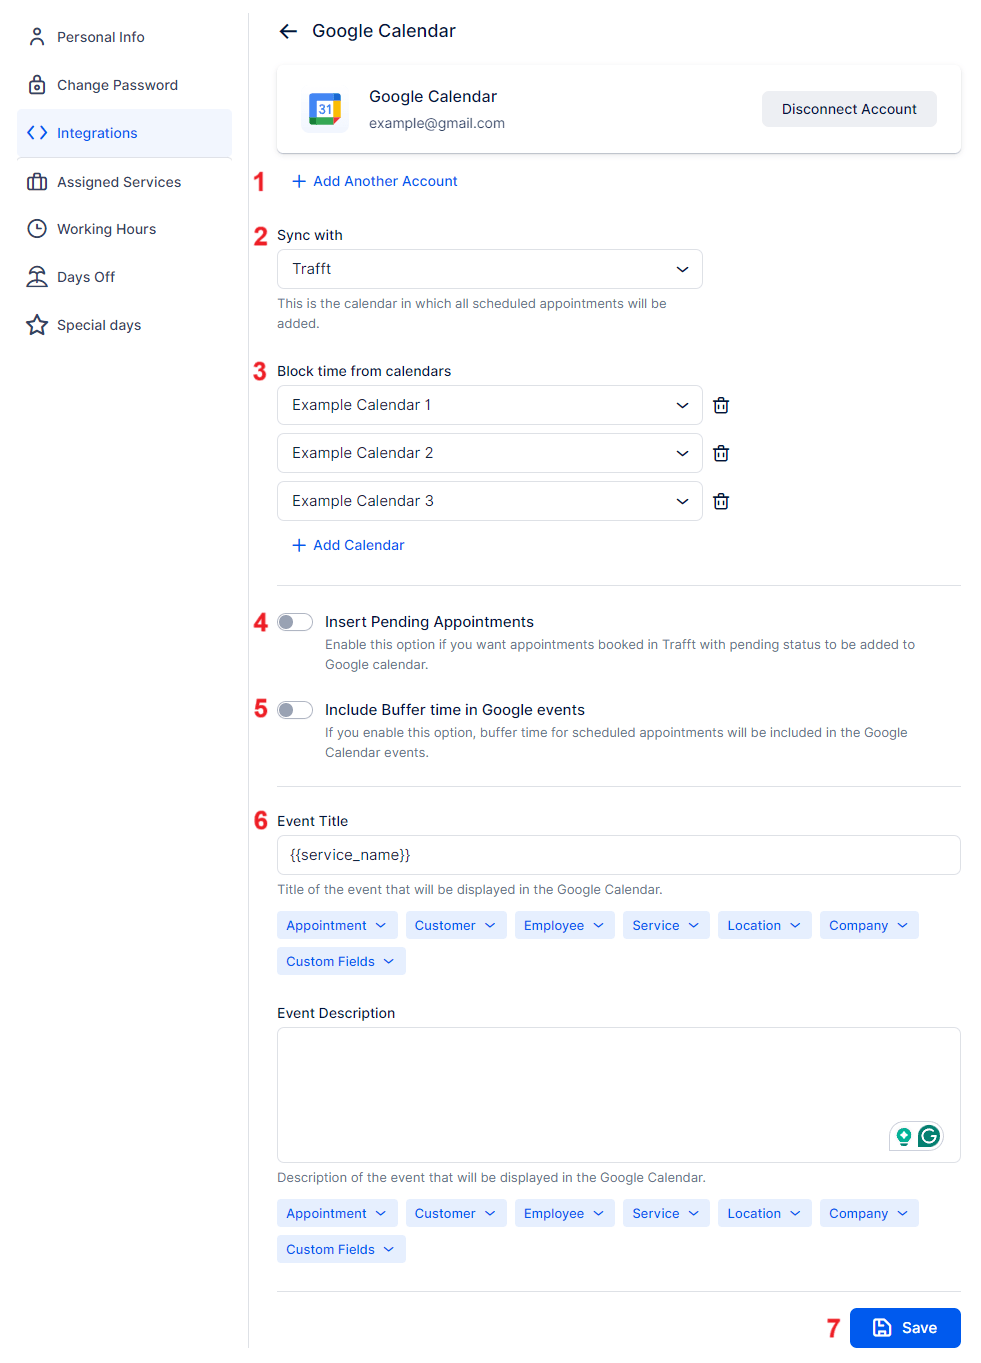Click the Special days star icon
This screenshot has height=1363, width=981.
[x=37, y=324]
